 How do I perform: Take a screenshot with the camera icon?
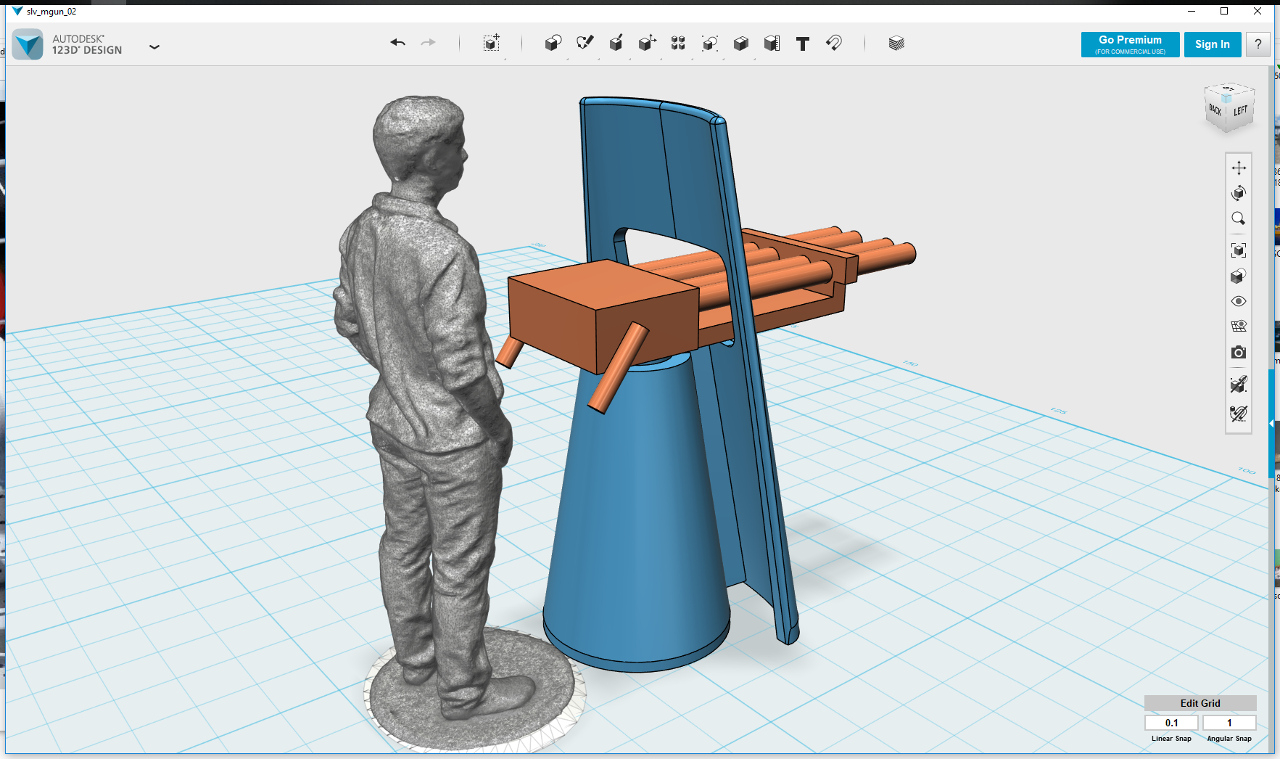(1239, 352)
